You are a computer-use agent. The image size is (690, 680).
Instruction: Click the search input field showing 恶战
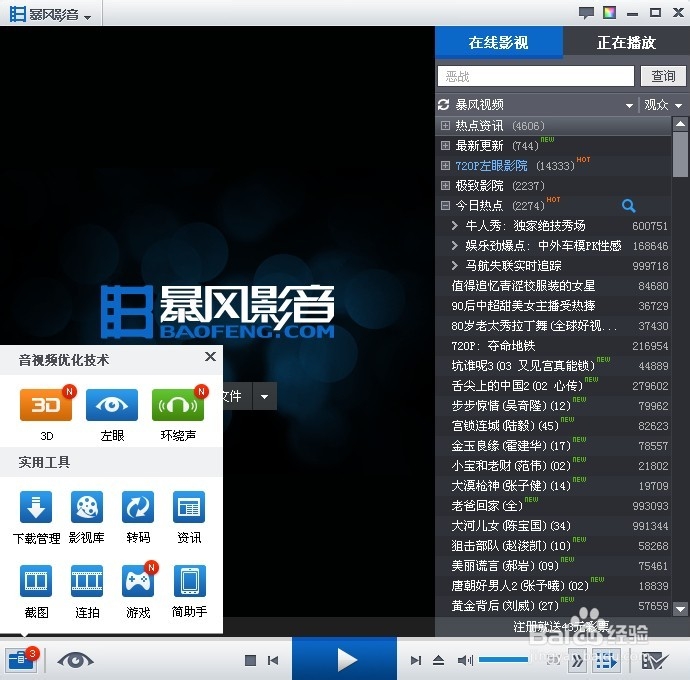click(x=536, y=76)
